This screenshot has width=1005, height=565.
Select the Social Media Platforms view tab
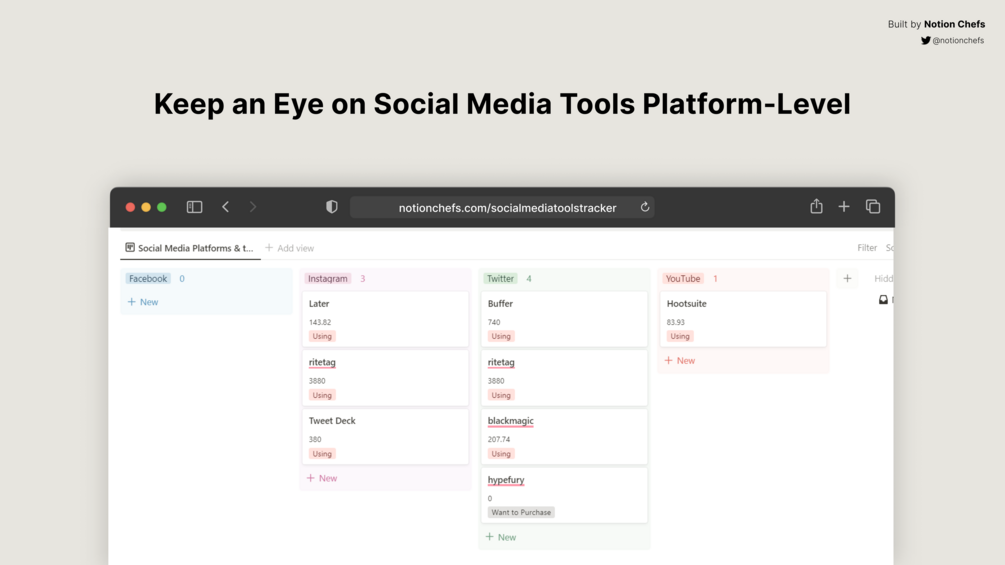click(190, 248)
